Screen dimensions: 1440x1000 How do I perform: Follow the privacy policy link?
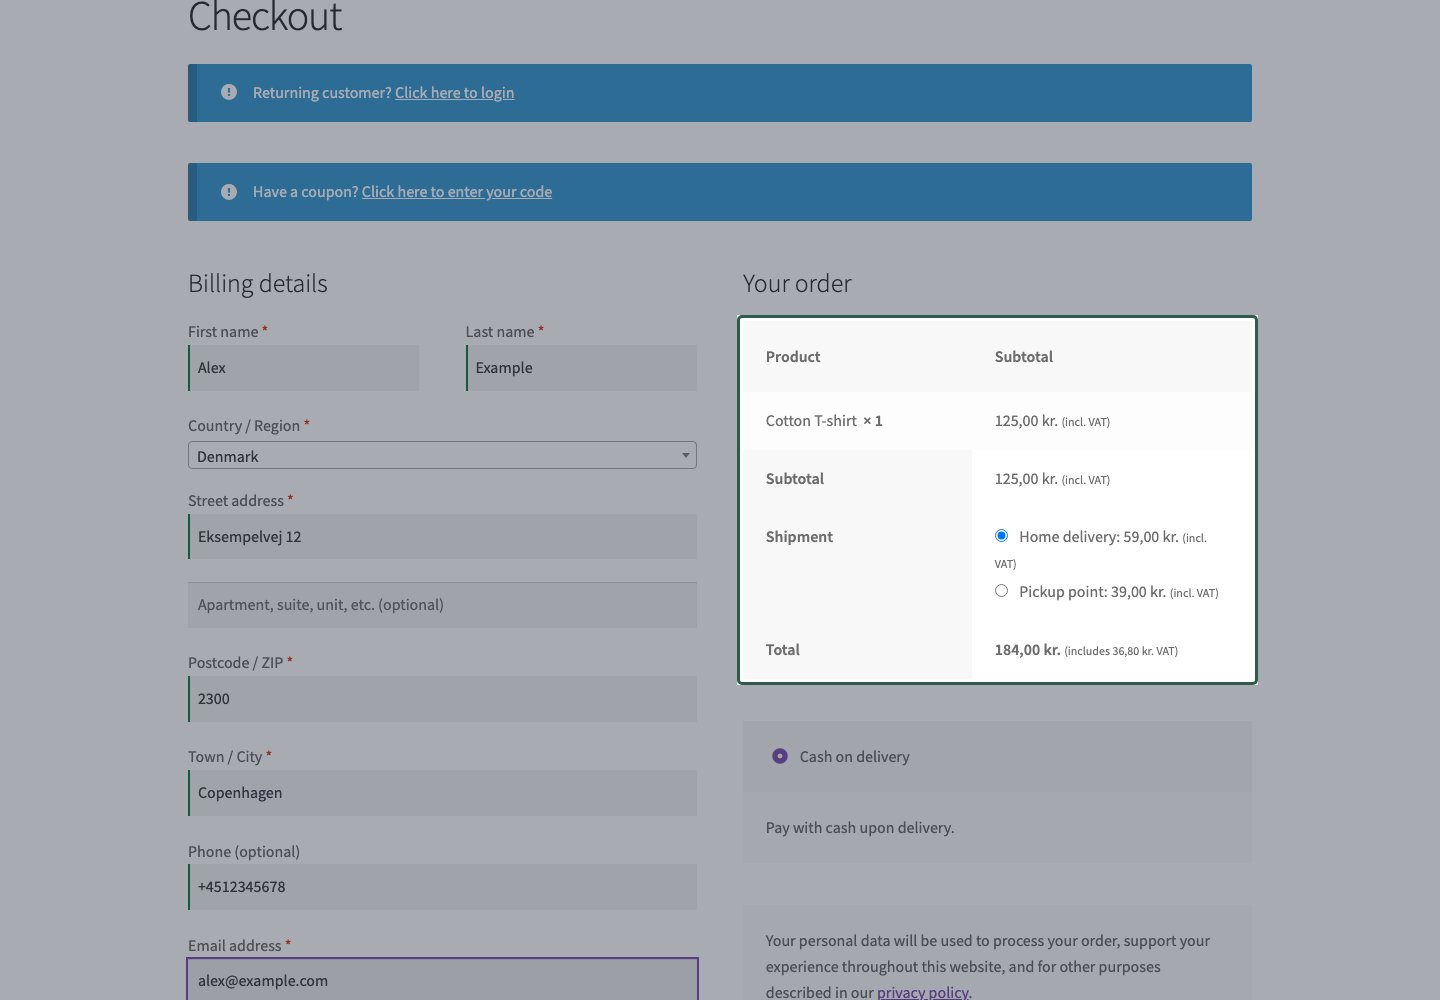coord(923,992)
